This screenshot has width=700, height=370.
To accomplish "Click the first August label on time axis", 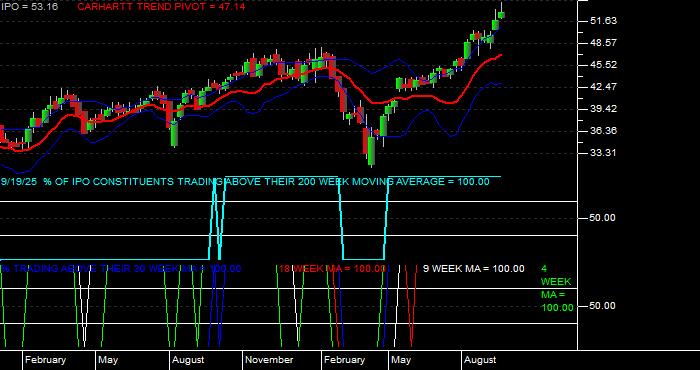I will tap(188, 360).
